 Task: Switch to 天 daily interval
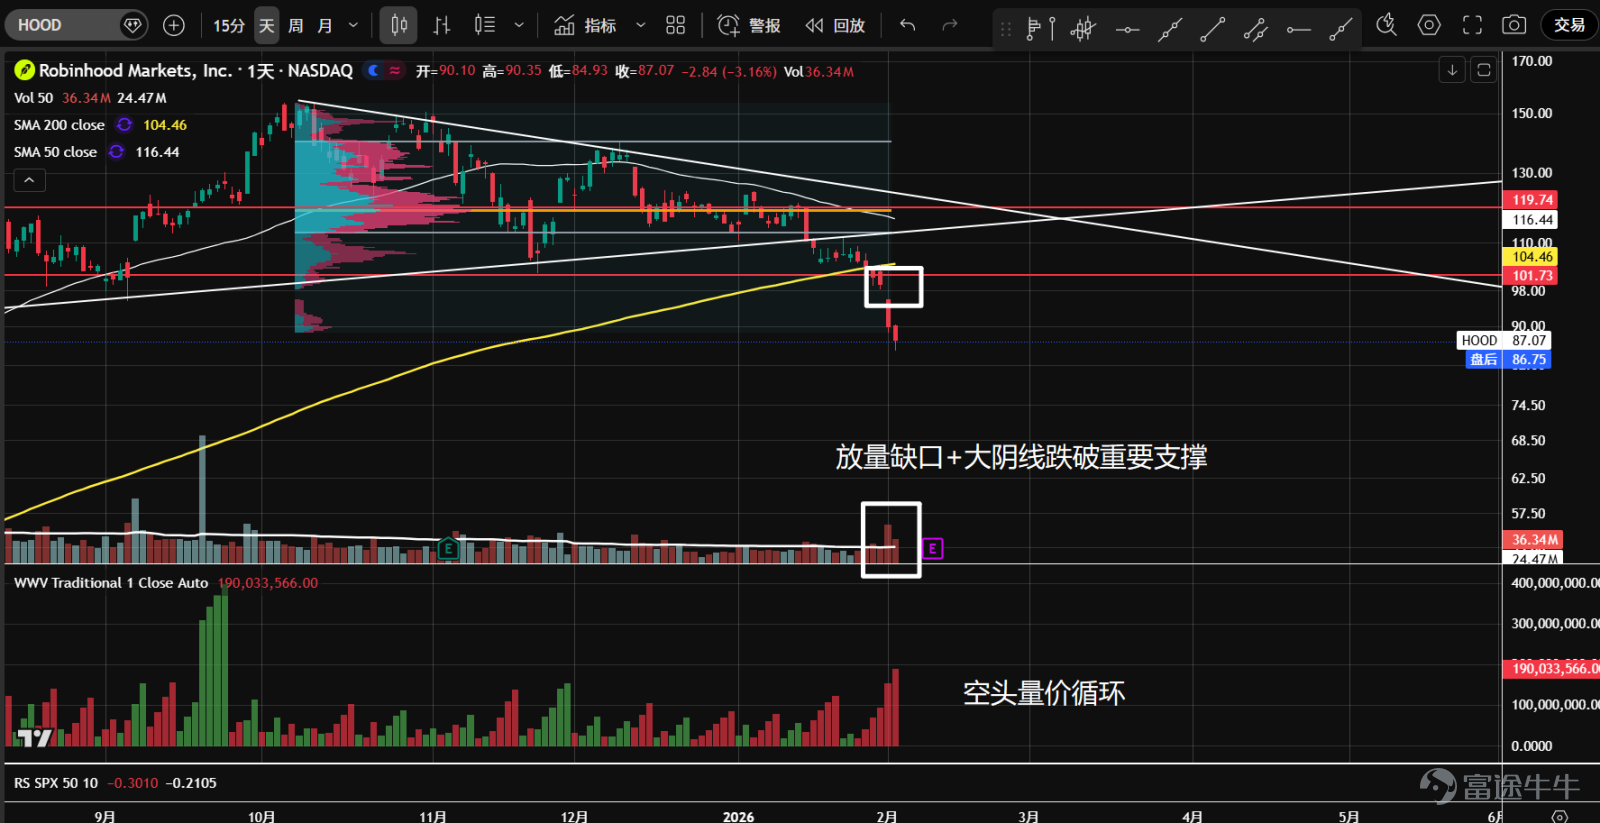pos(266,25)
